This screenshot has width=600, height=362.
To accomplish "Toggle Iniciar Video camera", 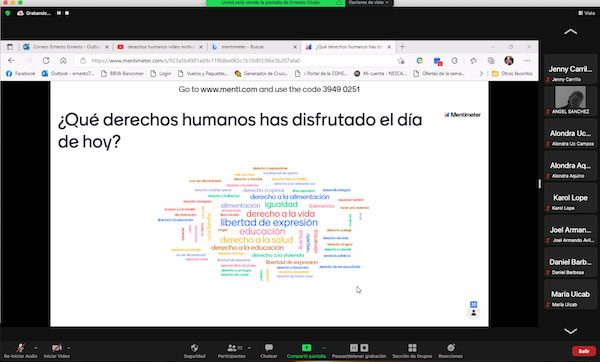I will coord(57,347).
